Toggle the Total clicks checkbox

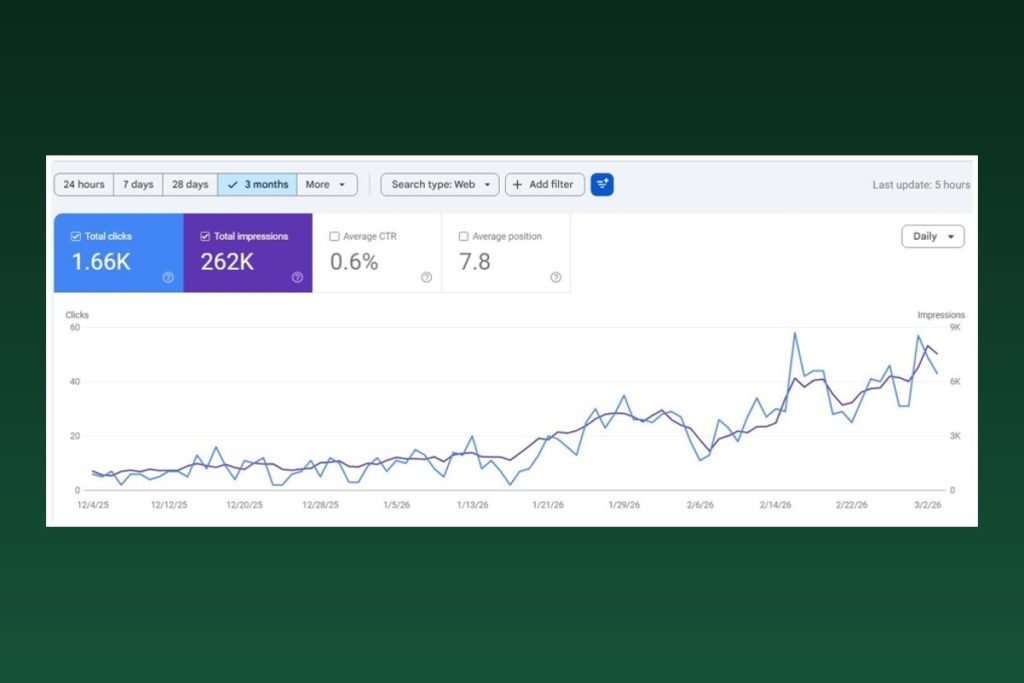(x=76, y=236)
